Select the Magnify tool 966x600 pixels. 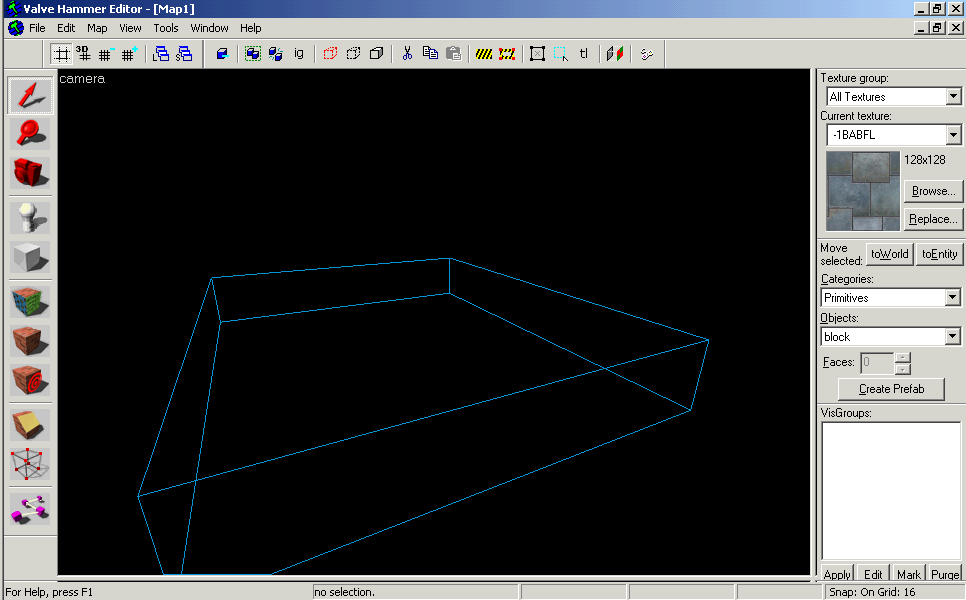(30, 134)
